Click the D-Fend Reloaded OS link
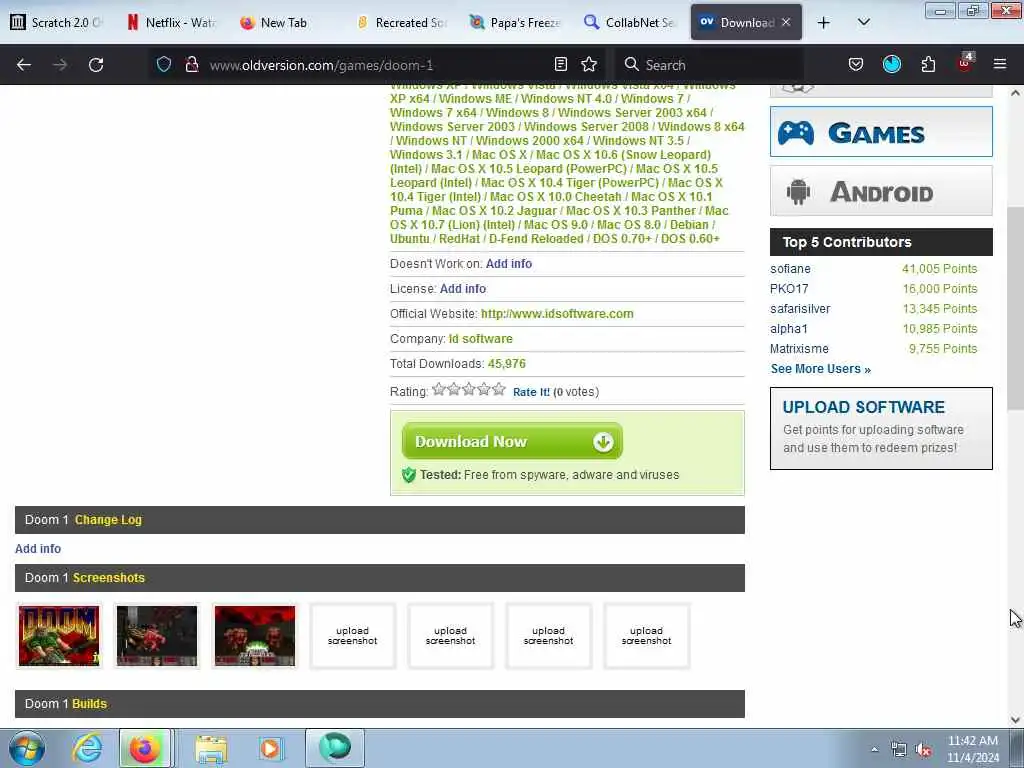 [536, 239]
